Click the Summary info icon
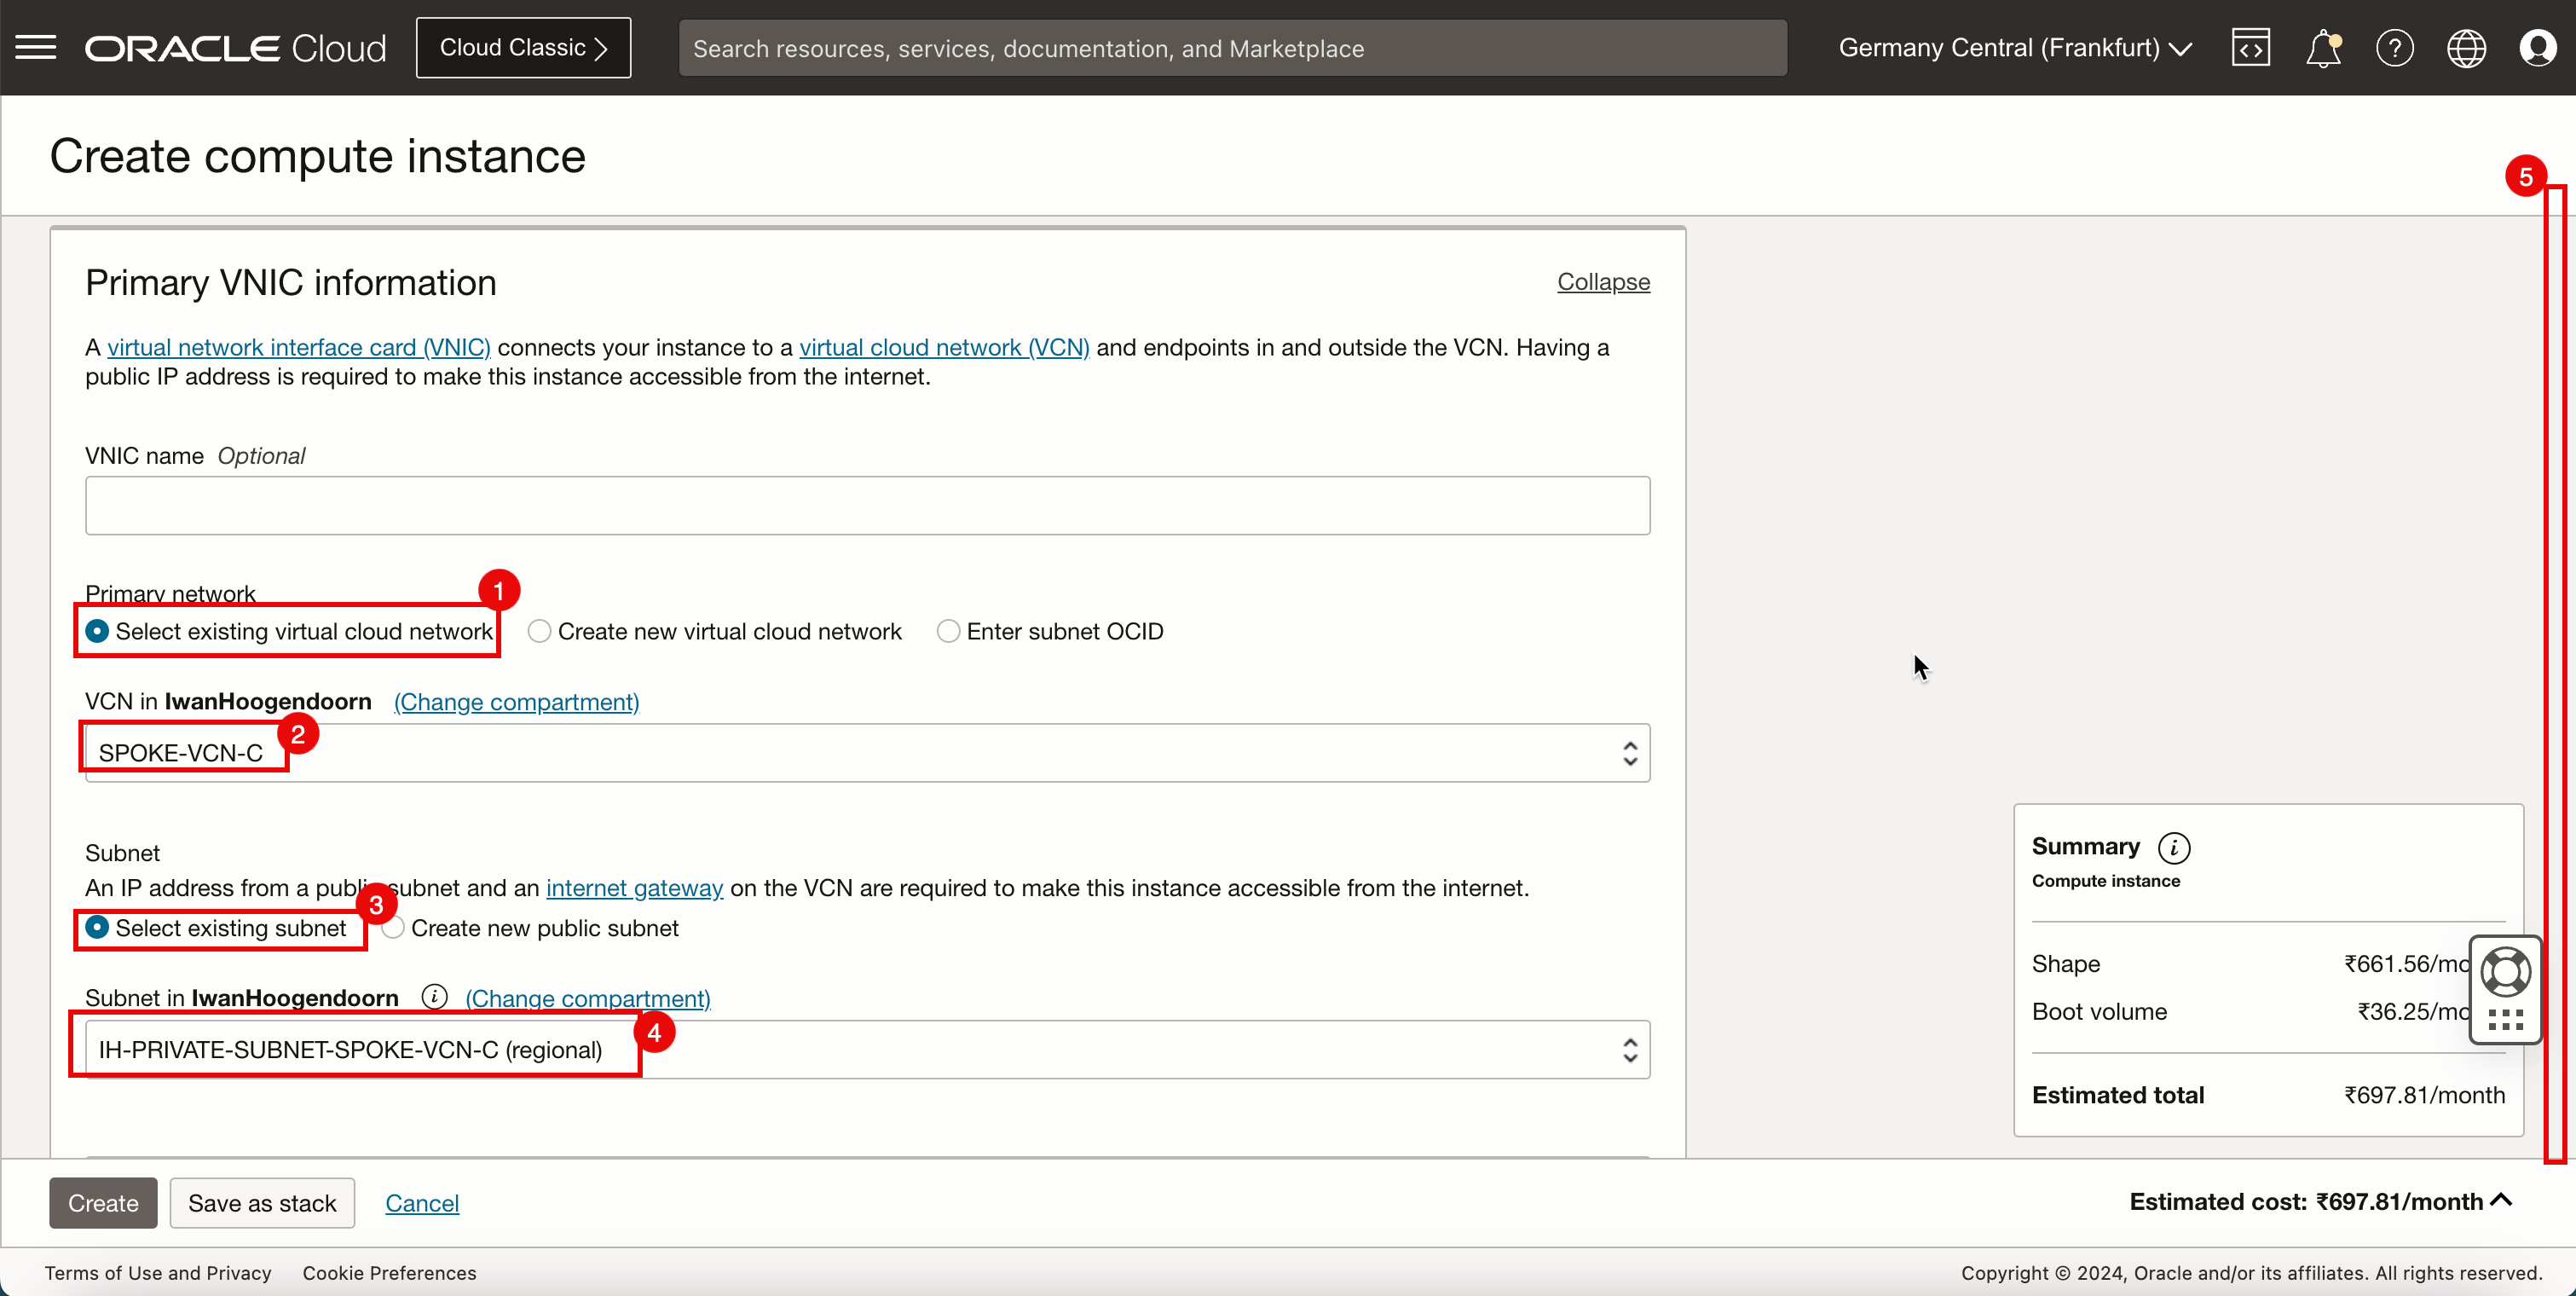2576x1296 pixels. (x=2173, y=848)
